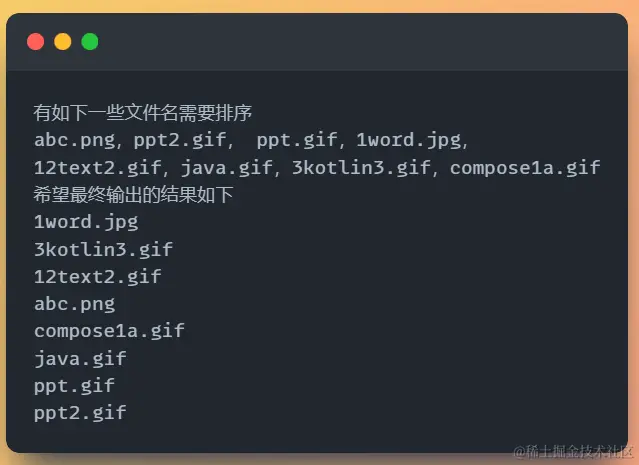Click abc.png in the unsorted input line
Image resolution: width=639 pixels, height=465 pixels.
pos(75,140)
